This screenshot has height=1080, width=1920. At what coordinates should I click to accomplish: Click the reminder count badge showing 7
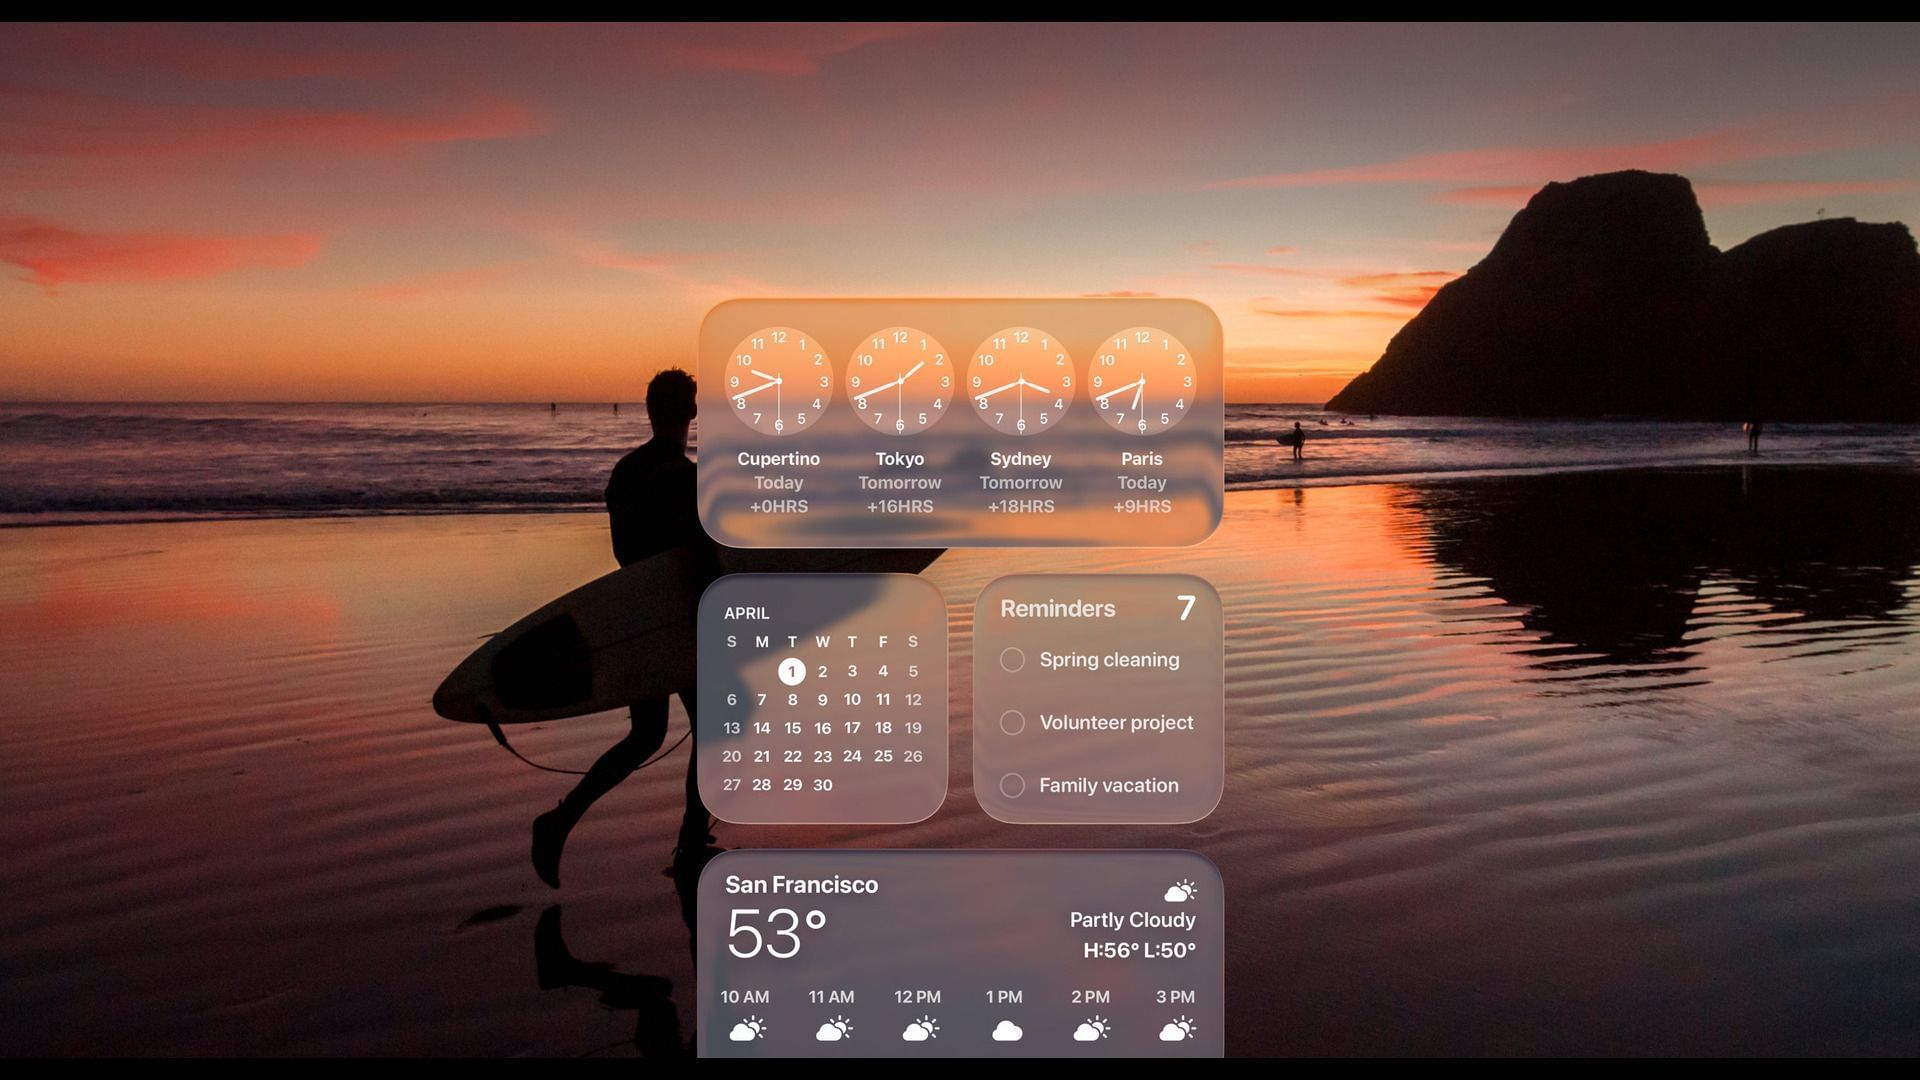1186,607
